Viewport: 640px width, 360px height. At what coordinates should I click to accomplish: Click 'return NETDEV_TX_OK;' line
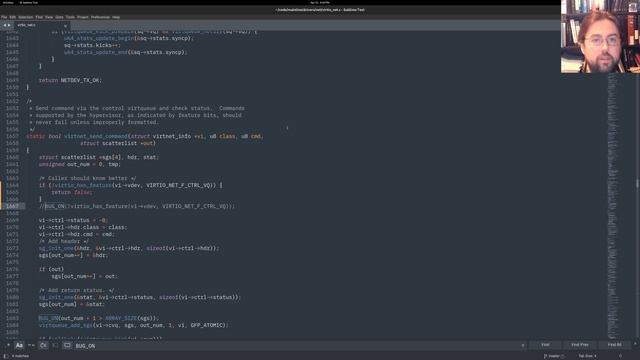pos(70,80)
